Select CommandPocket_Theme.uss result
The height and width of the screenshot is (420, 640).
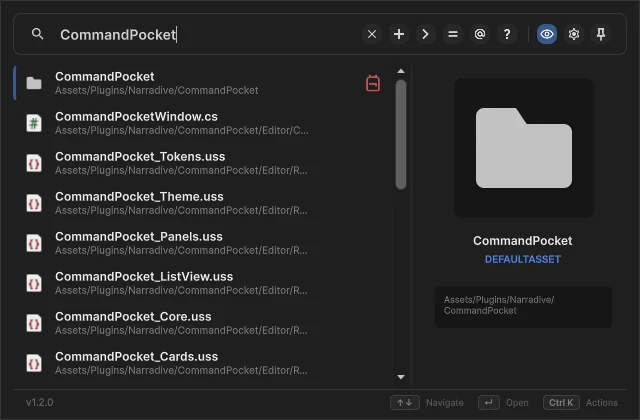pyautogui.click(x=202, y=203)
